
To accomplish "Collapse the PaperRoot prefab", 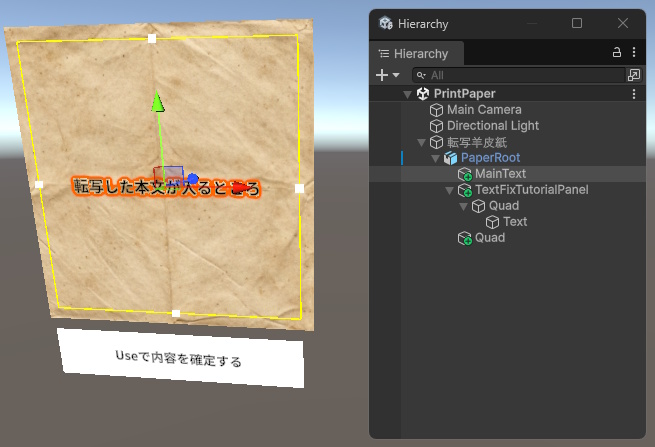I will [x=435, y=158].
